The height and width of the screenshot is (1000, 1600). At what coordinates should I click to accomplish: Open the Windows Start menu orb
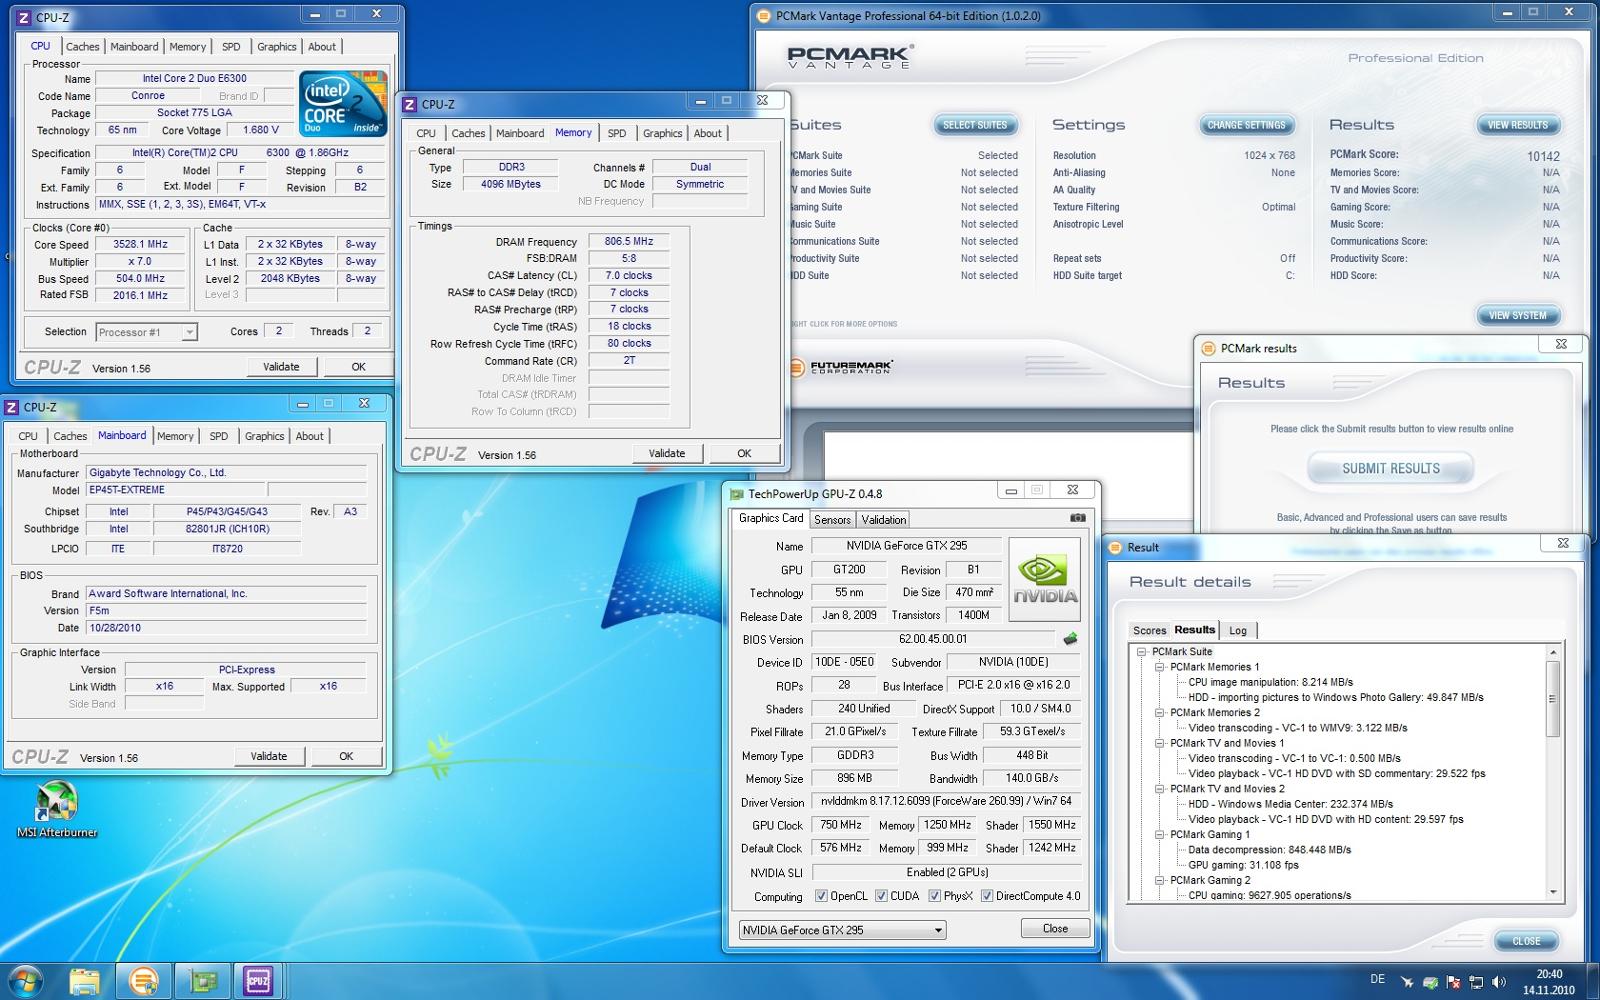(24, 981)
